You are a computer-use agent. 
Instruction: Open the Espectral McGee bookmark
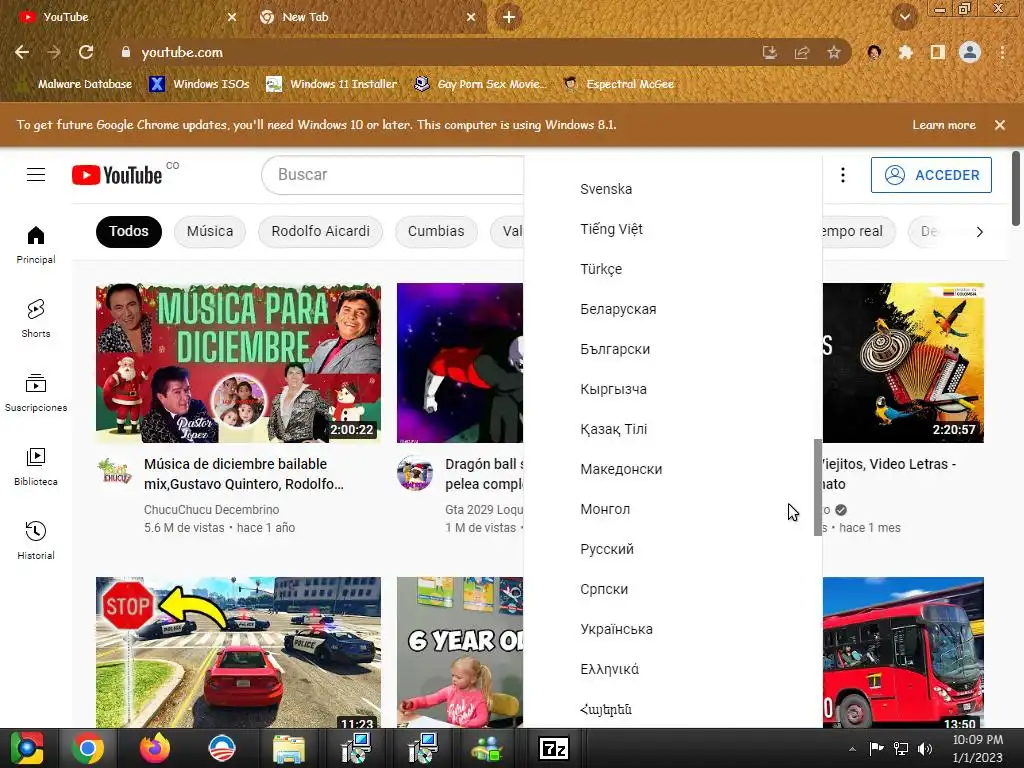tap(619, 84)
